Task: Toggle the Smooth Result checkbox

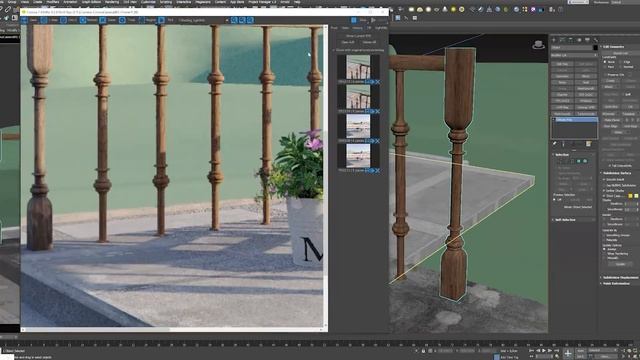Action: 604,180
